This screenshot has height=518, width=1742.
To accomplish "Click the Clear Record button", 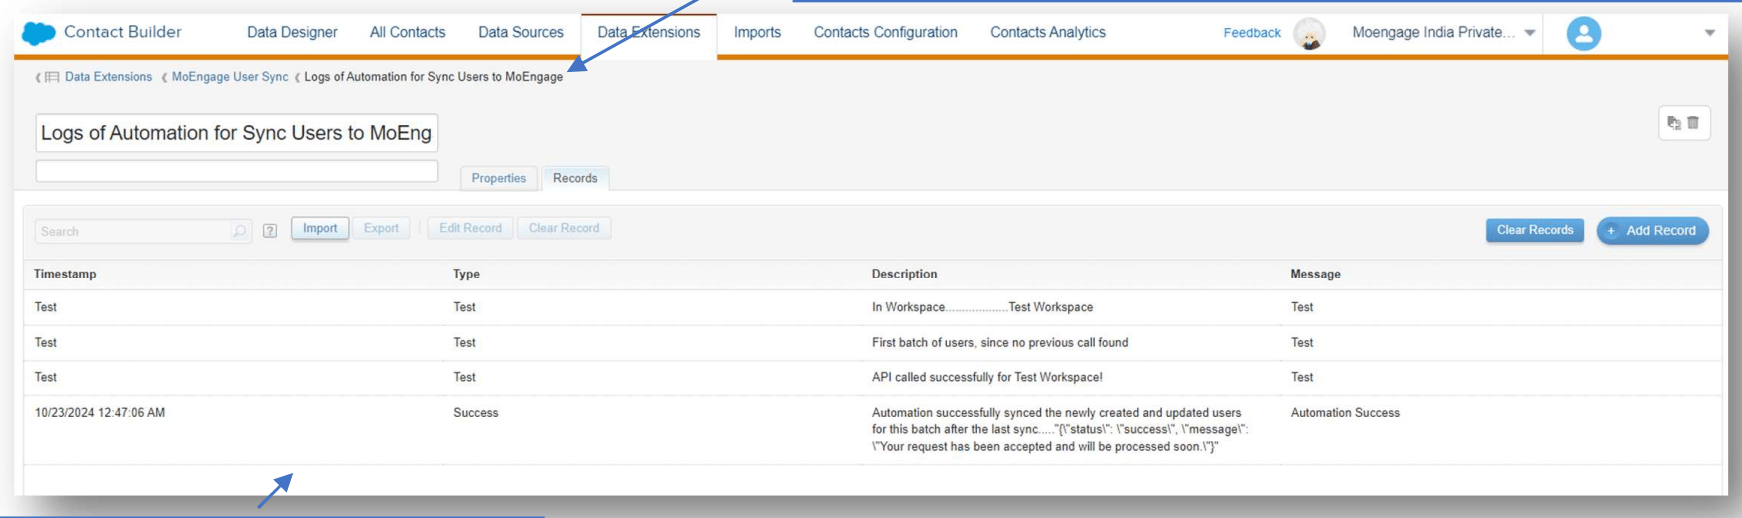I will click(564, 228).
